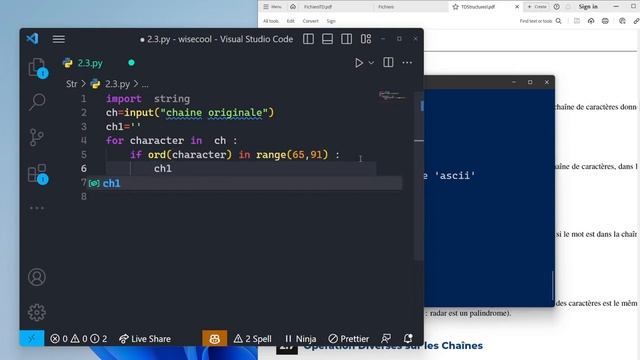Open Convert in Acrobat toolbar
Screen dimensions: 640x360
pyautogui.click(x=310, y=21)
